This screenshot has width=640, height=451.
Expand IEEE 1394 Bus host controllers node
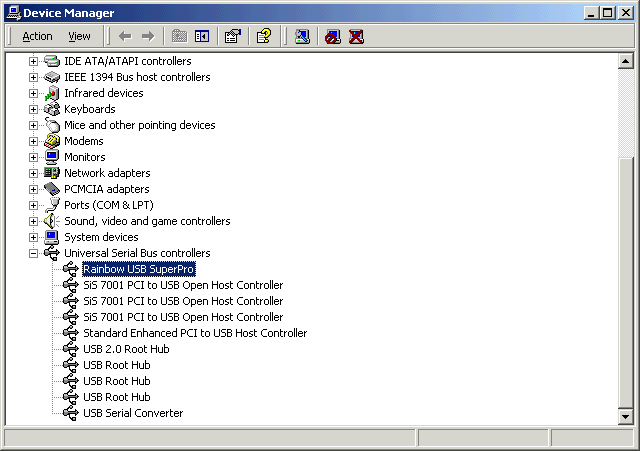click(33, 77)
